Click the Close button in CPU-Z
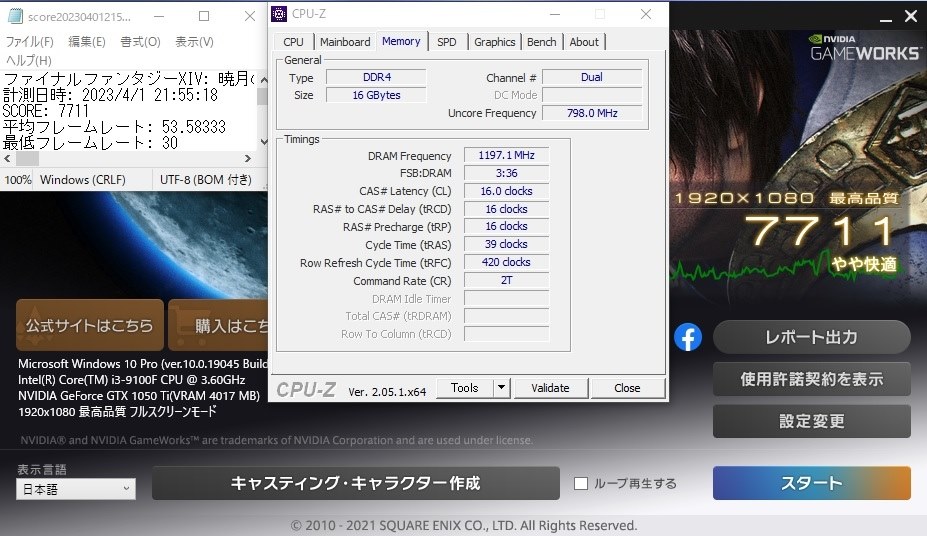Image resolution: width=927 pixels, height=536 pixels. click(627, 388)
